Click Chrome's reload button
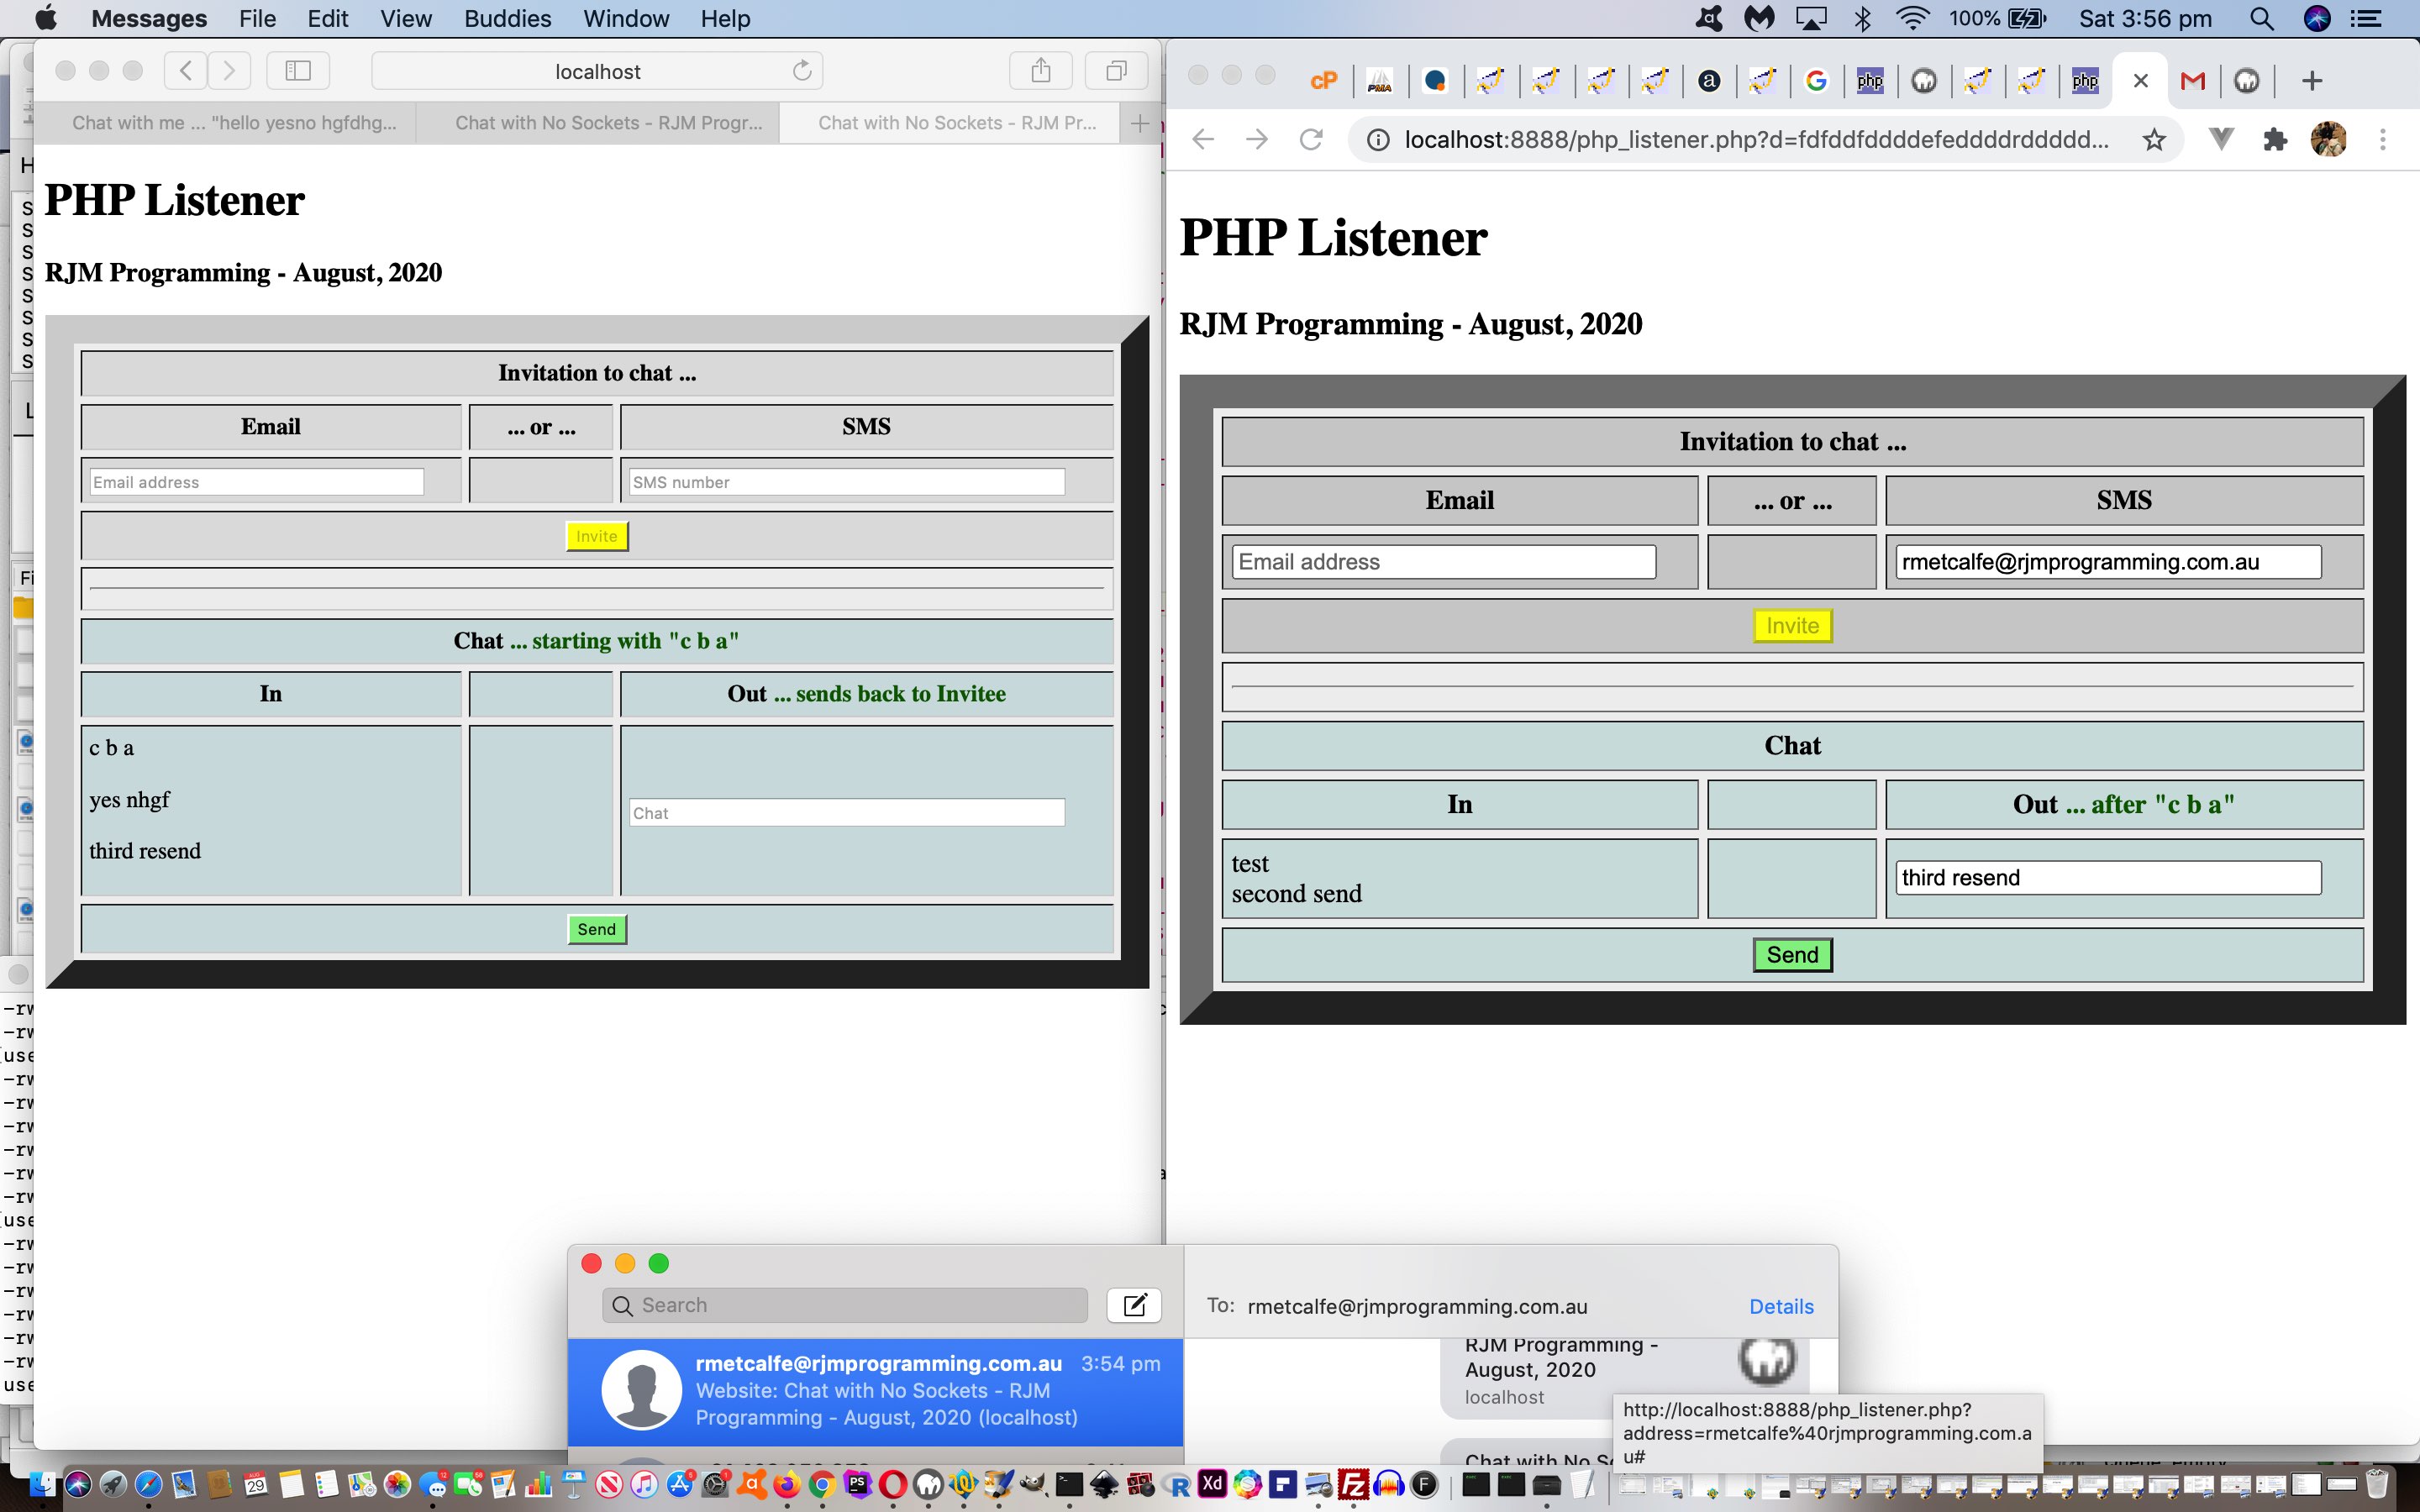2420x1512 pixels. [x=1310, y=140]
